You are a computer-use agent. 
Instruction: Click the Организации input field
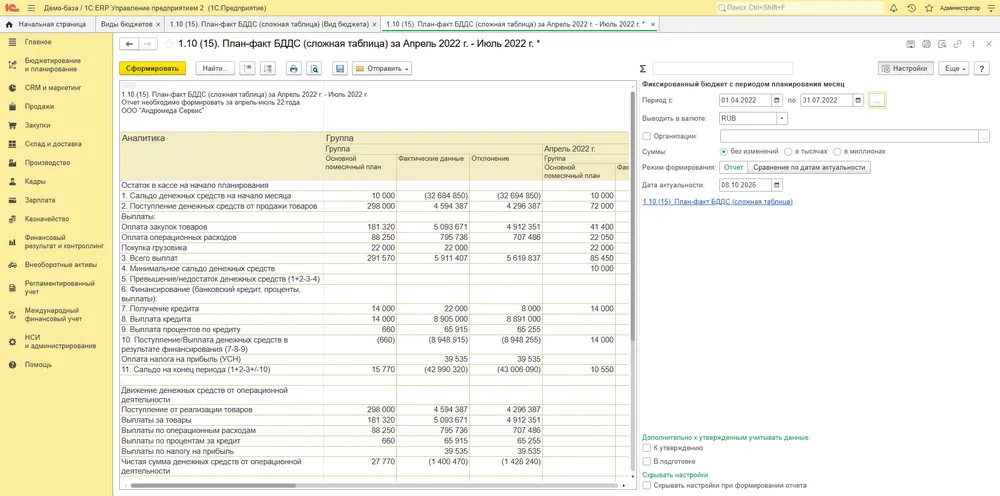click(849, 136)
